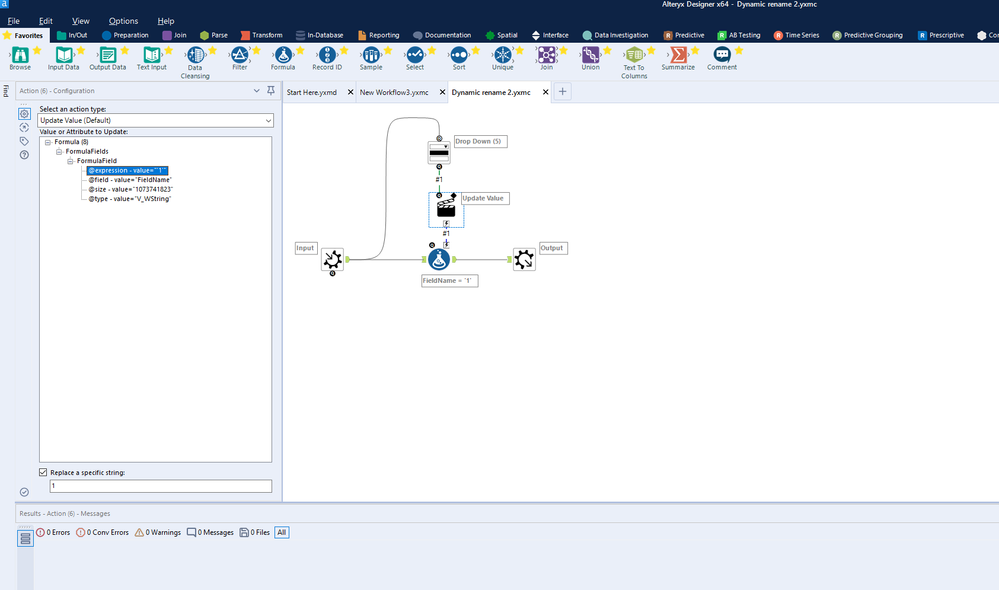Toggle the 0 Conv Errors filter
999x590 pixels.
click(x=102, y=533)
